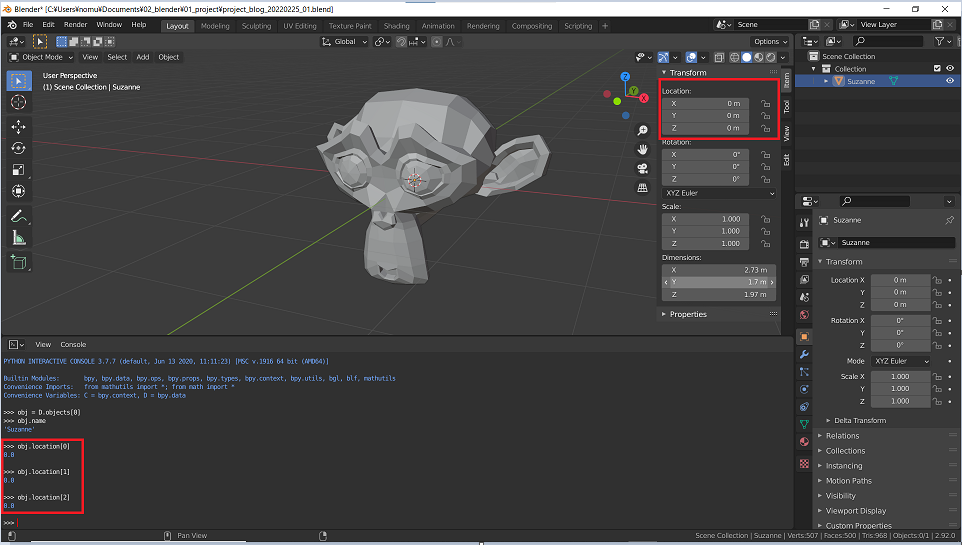Toggle the lock for Location X

pyautogui.click(x=766, y=104)
